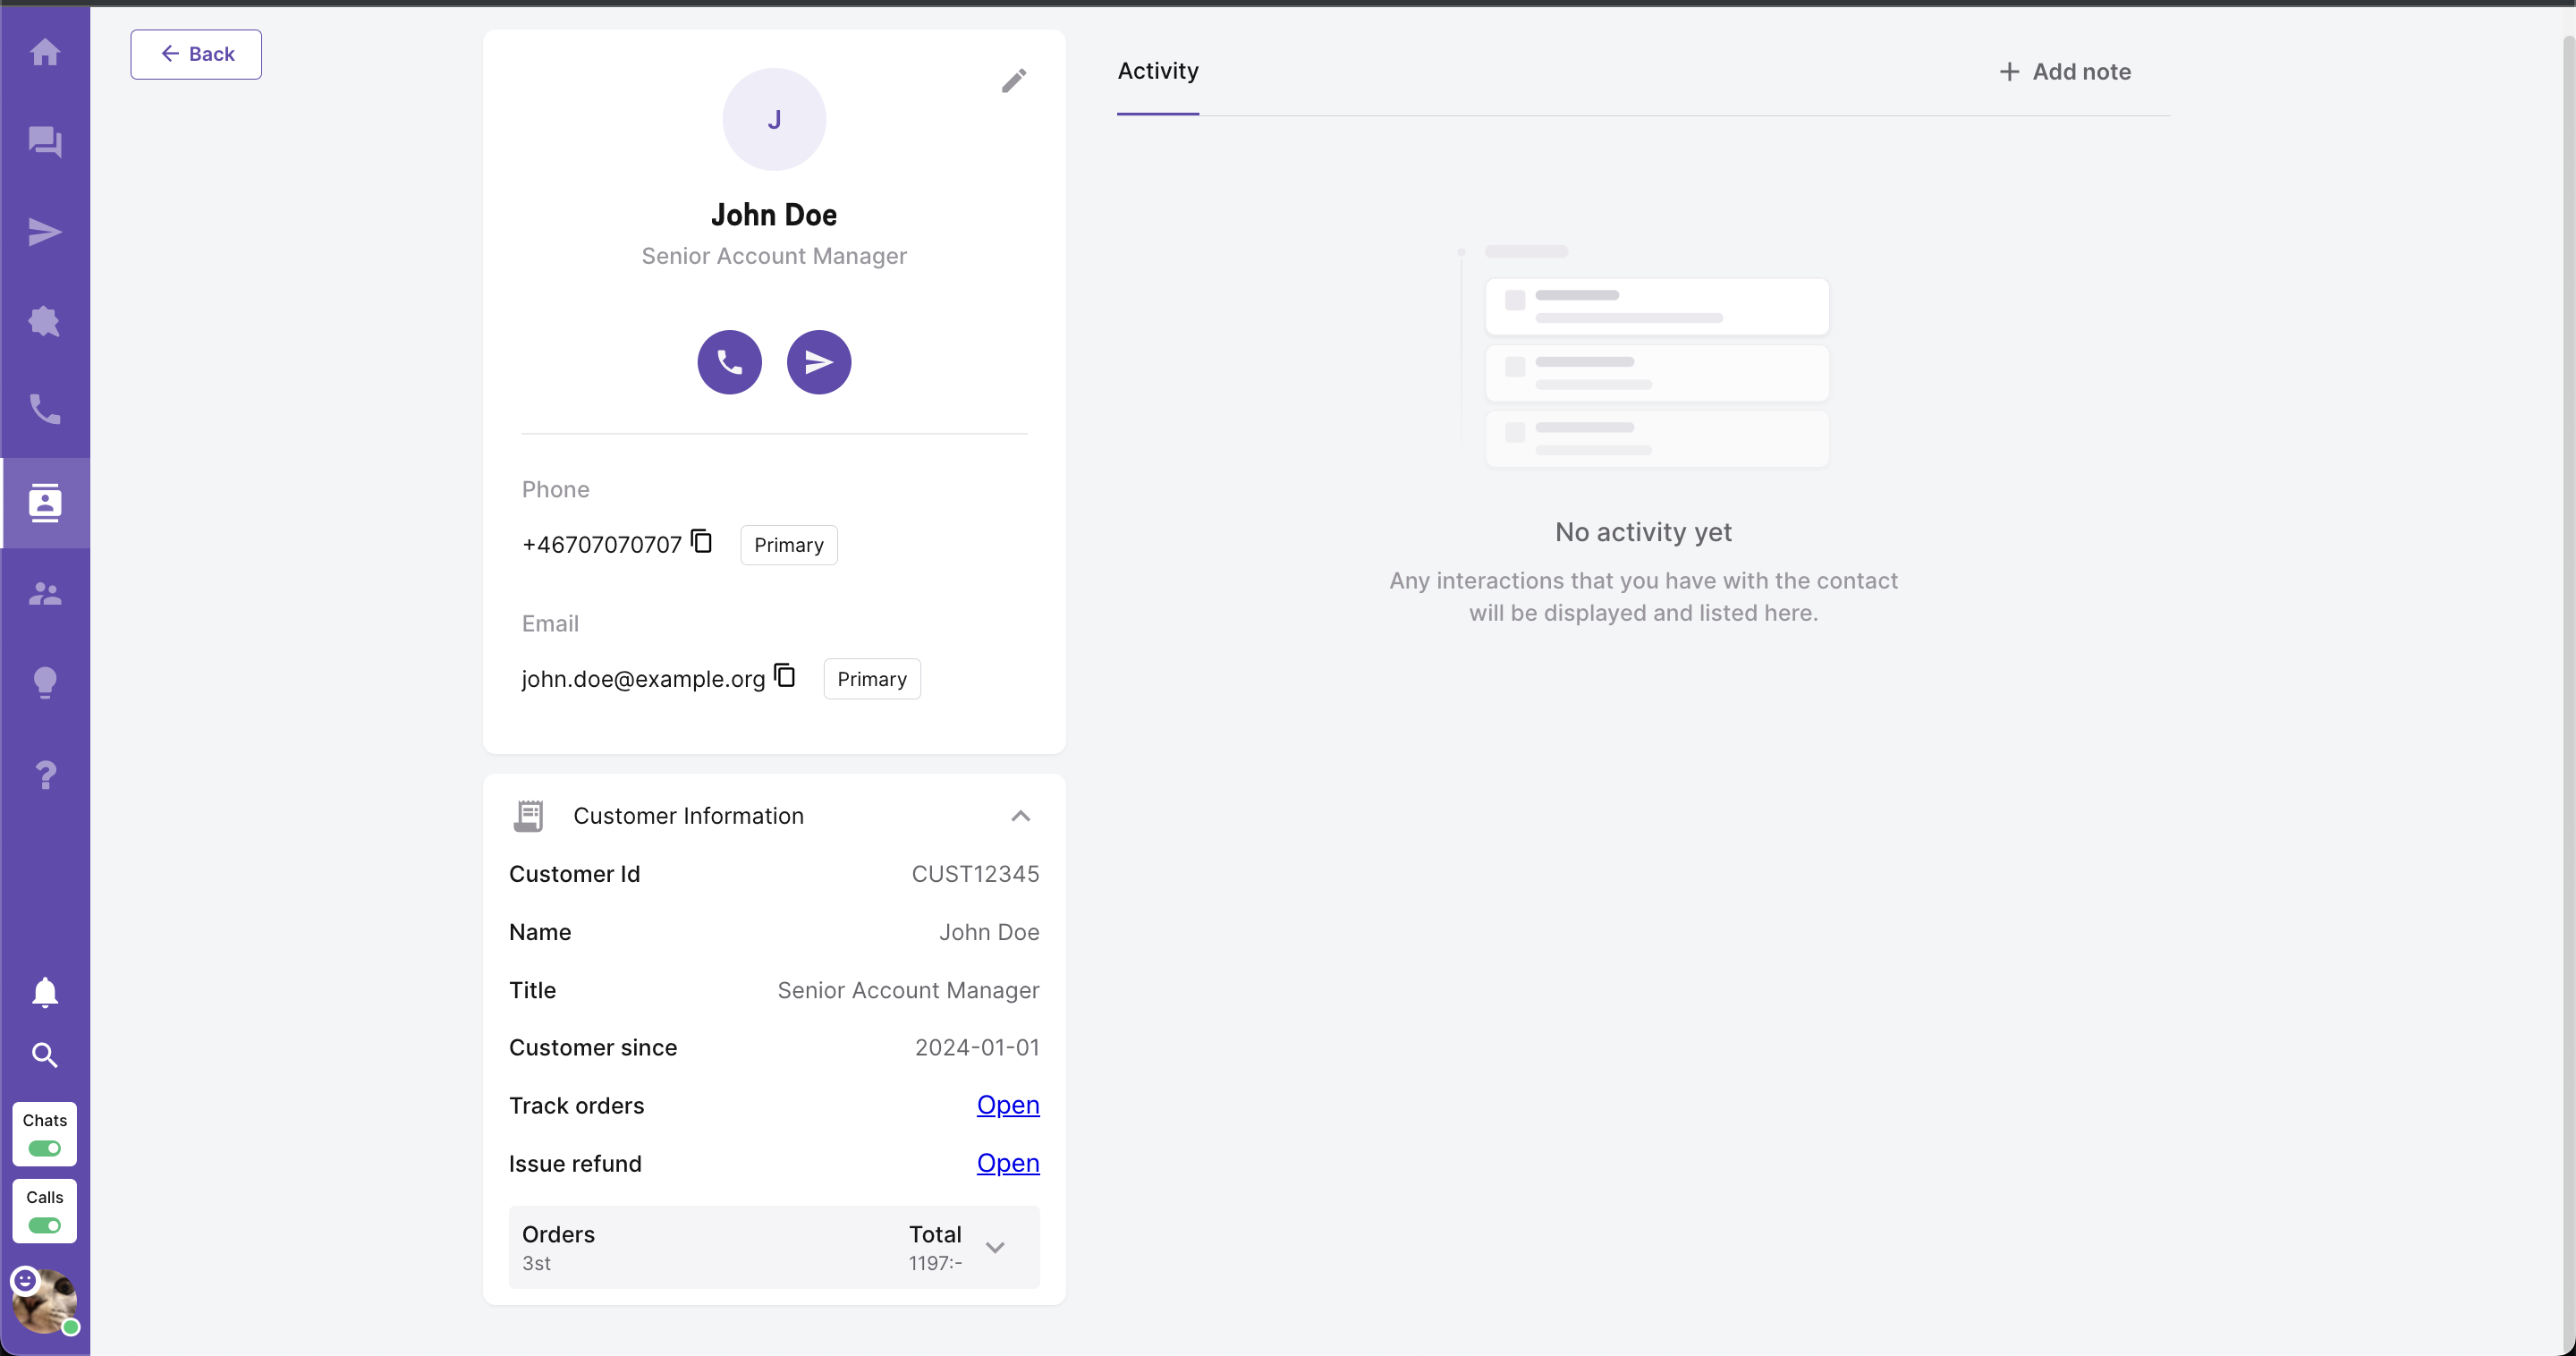
Task: Open Track orders link in customer info
Action: pos(1009,1106)
